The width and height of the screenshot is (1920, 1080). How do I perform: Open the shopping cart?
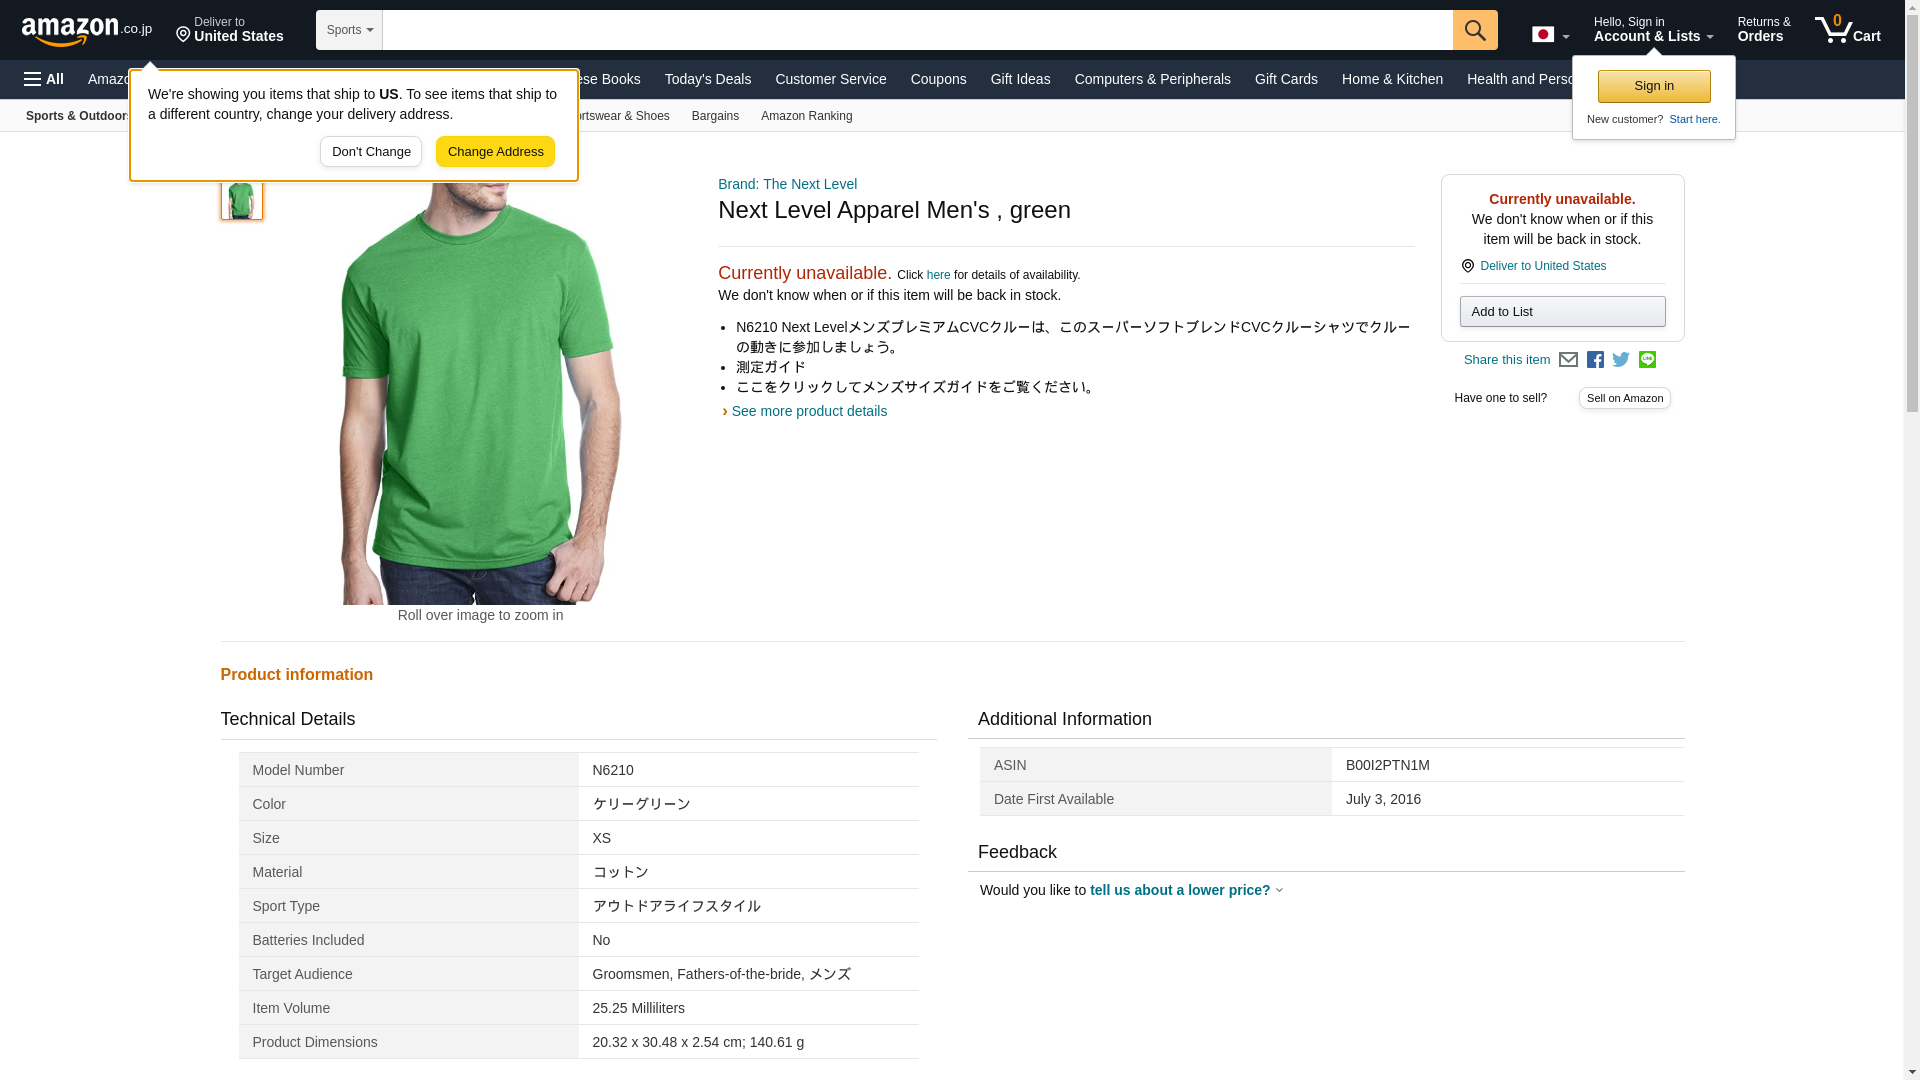click(1847, 30)
